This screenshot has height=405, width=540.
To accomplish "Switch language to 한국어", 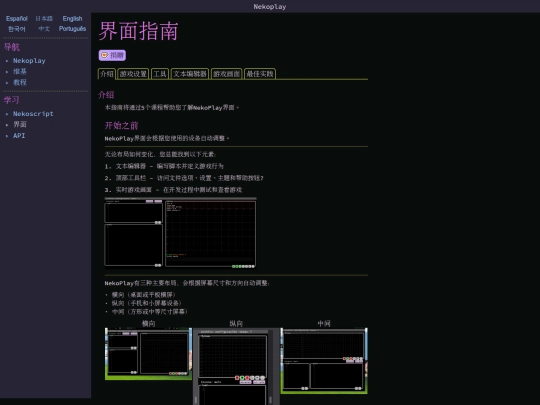I will pyautogui.click(x=17, y=29).
